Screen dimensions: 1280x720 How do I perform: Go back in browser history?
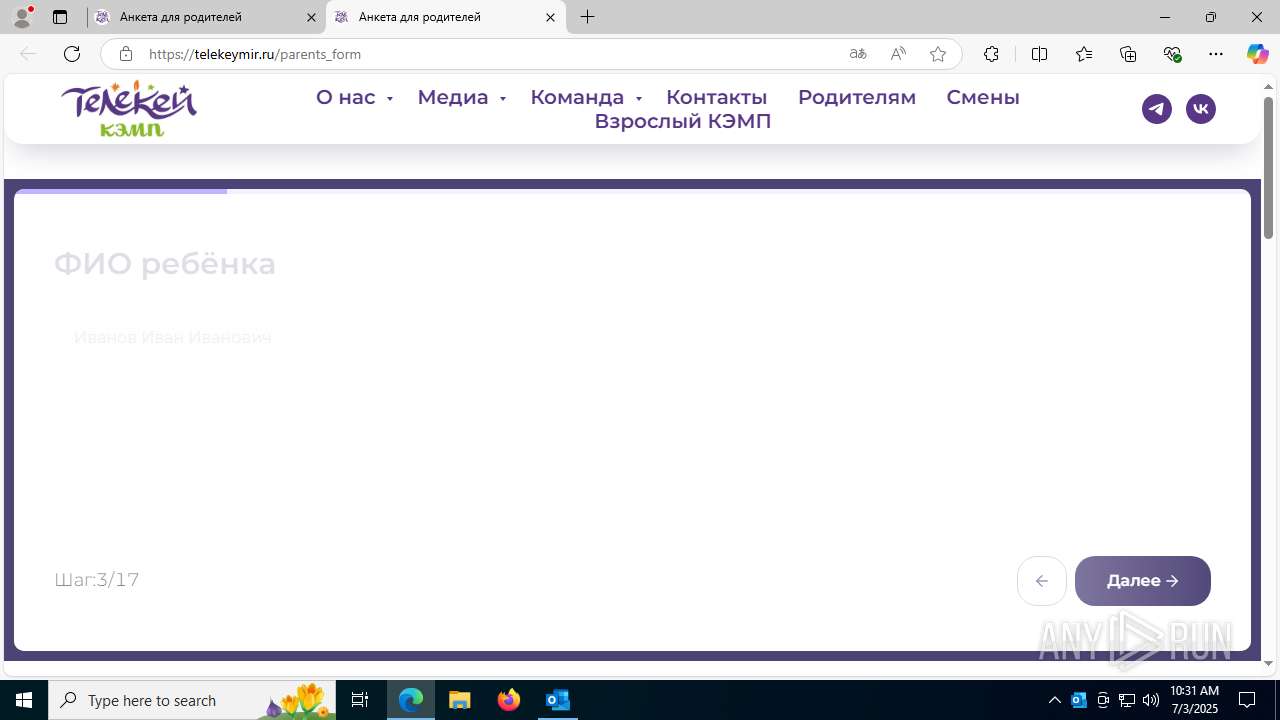click(x=28, y=54)
